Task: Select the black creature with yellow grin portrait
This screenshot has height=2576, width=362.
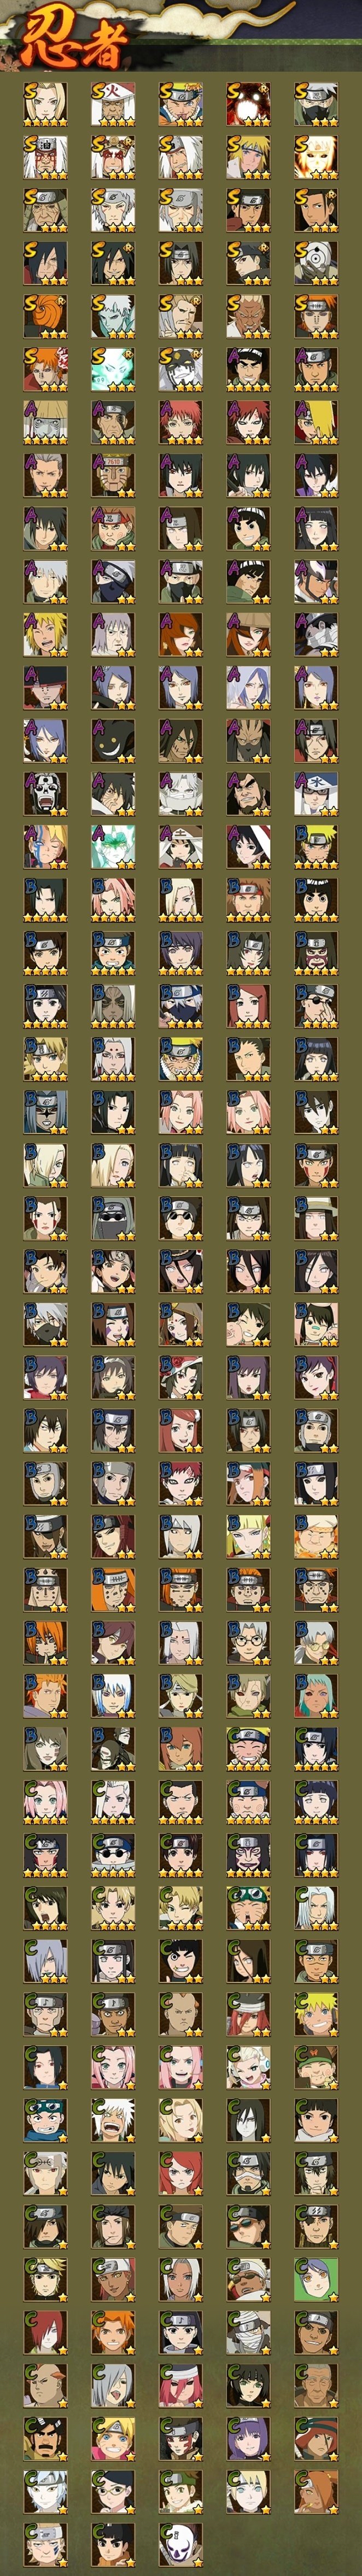Action: coord(113,739)
